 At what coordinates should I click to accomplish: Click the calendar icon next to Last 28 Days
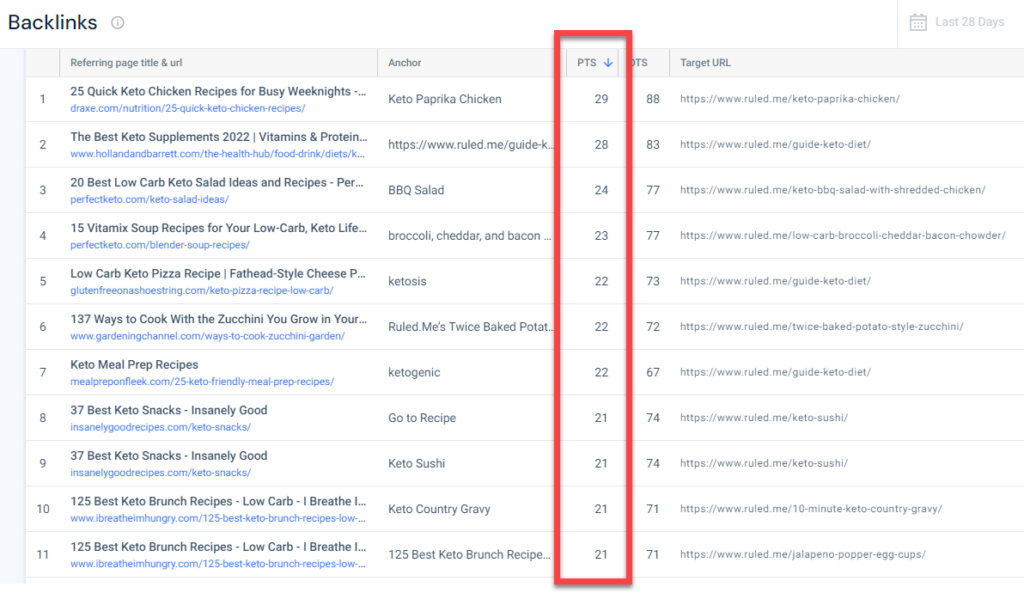pos(917,22)
